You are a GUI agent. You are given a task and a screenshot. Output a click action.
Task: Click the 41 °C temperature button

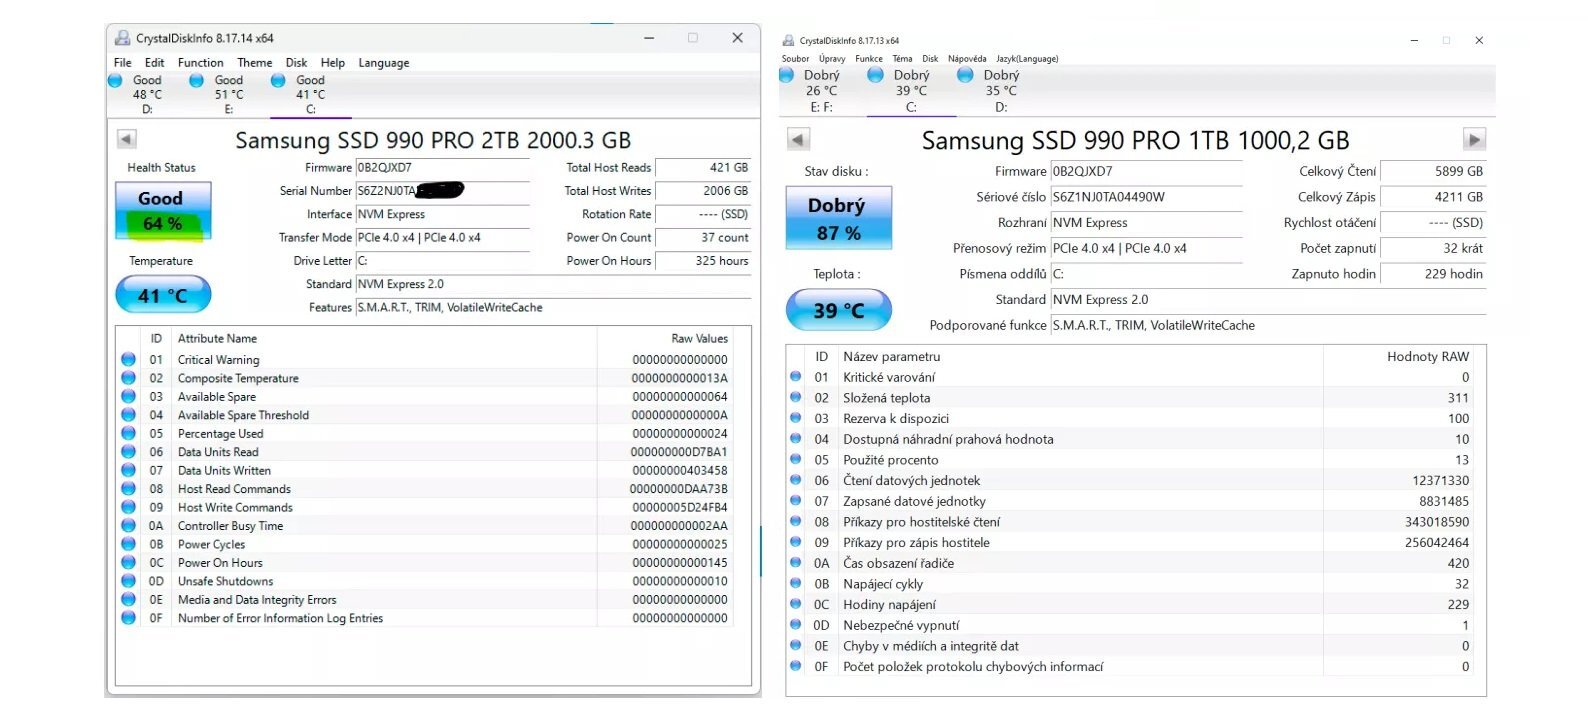(163, 295)
